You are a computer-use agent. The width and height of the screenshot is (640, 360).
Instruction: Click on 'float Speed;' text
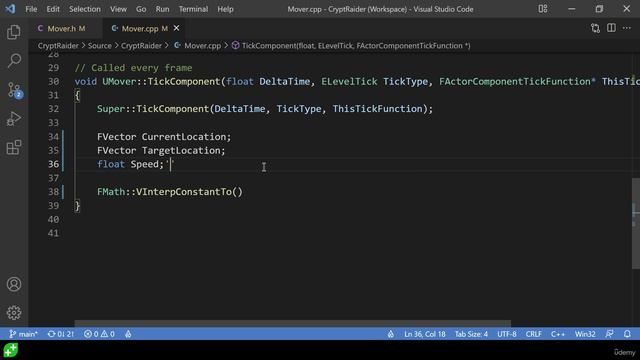[131, 164]
